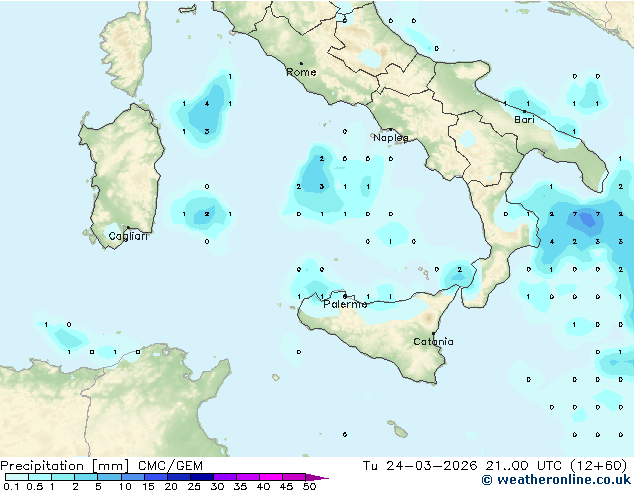Screen dimensions: 634x490
Task: Click the "25" legend scale value
Action: click(x=194, y=486)
